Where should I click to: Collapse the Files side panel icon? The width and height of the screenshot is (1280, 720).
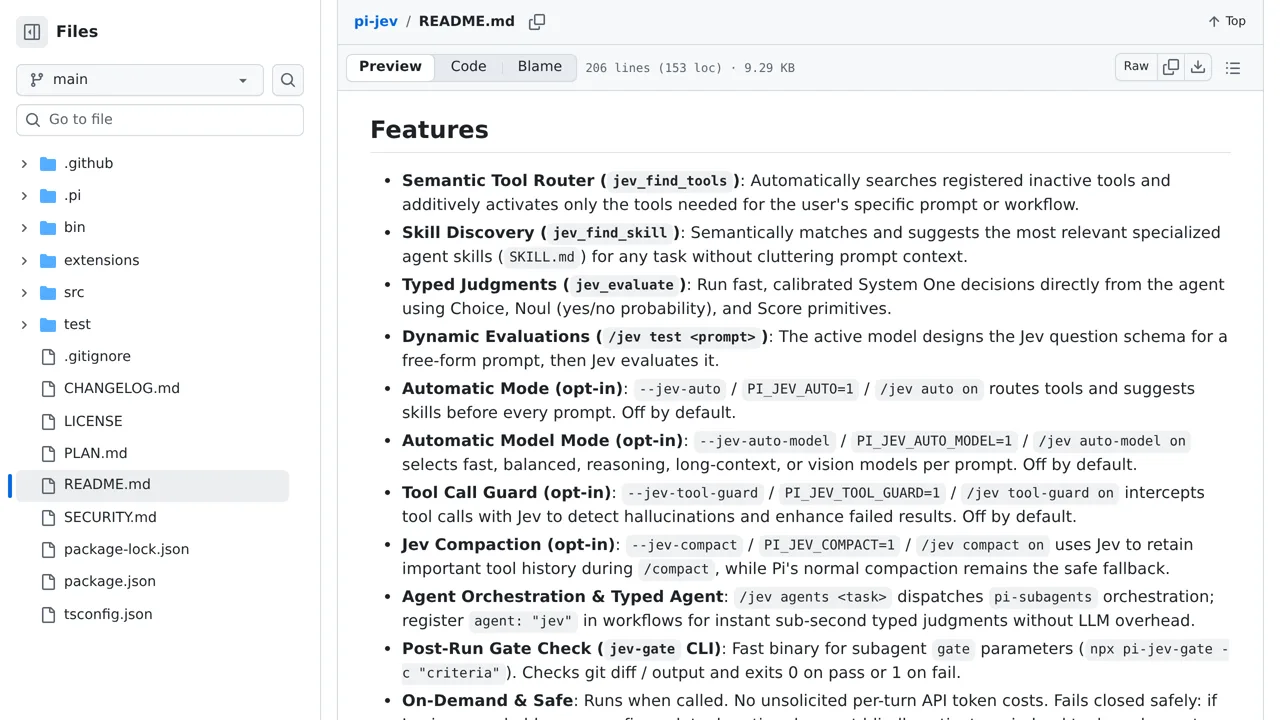coord(32,32)
